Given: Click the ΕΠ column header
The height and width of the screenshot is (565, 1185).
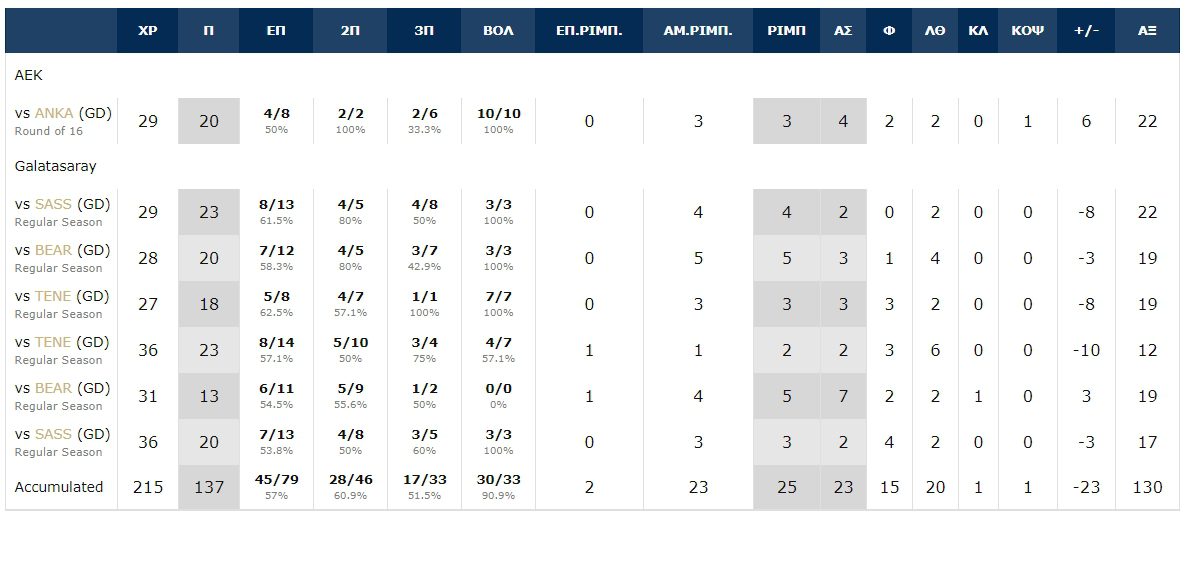Looking at the screenshot, I should (x=276, y=31).
